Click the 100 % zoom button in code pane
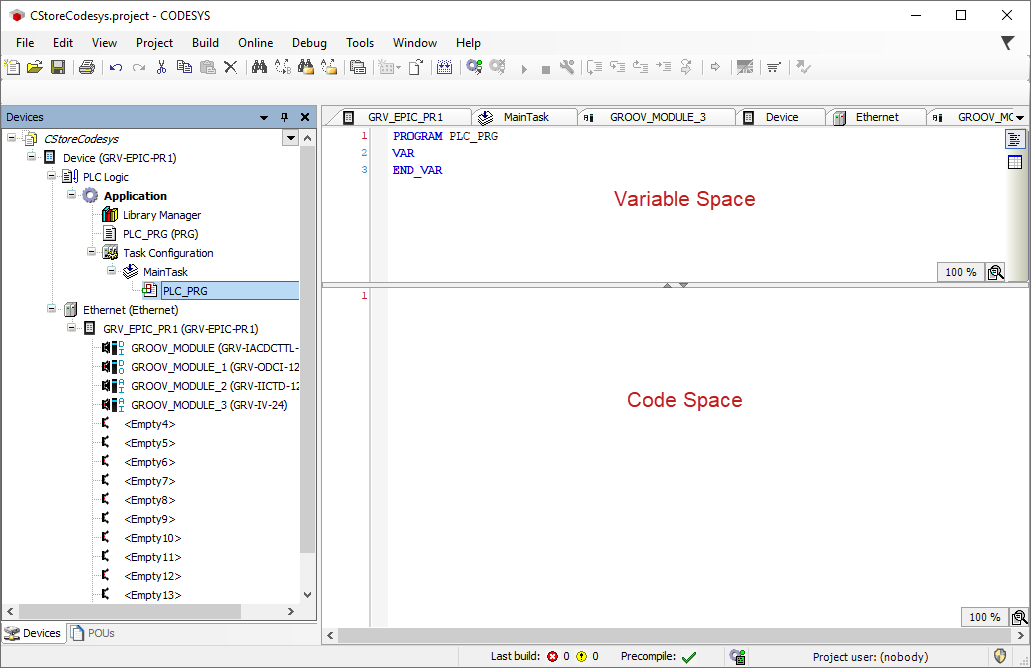 (x=985, y=617)
